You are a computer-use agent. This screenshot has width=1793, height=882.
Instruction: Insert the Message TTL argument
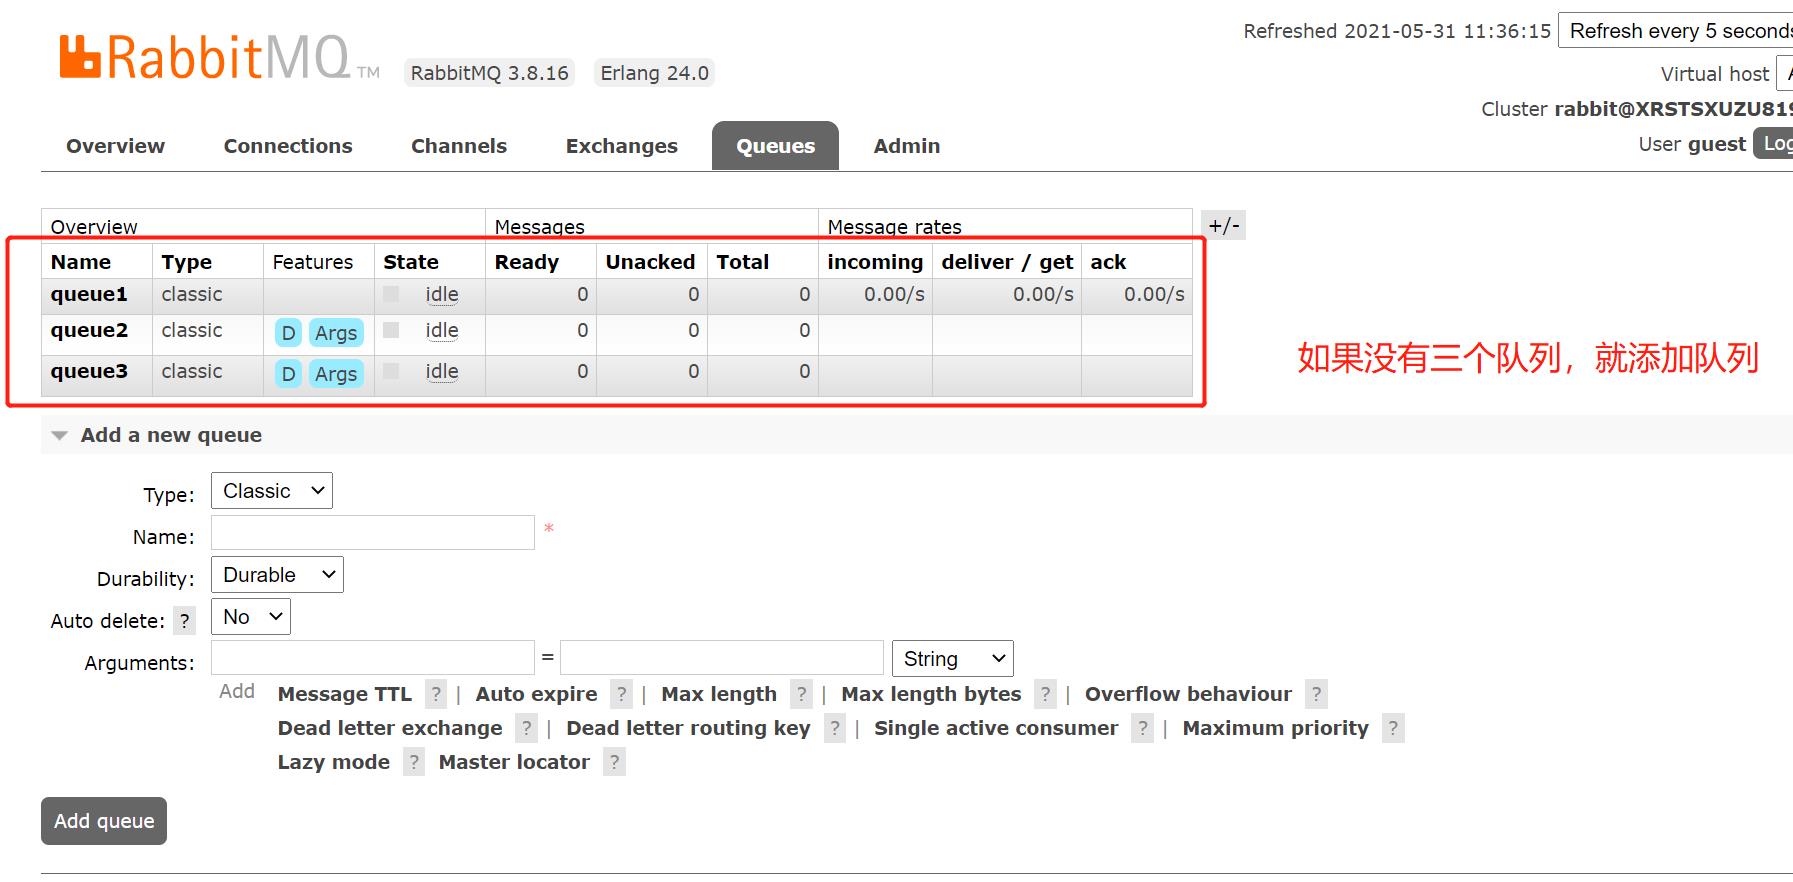pyautogui.click(x=345, y=694)
